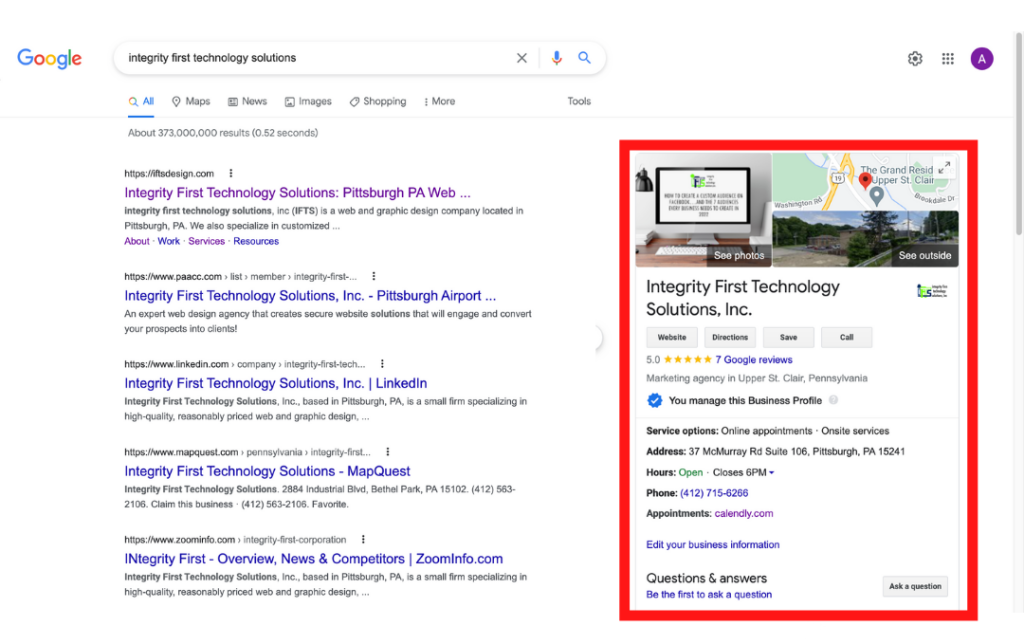Image resolution: width=1024 pixels, height=644 pixels.
Task: Open the calendly.com appointments link
Action: coord(744,513)
